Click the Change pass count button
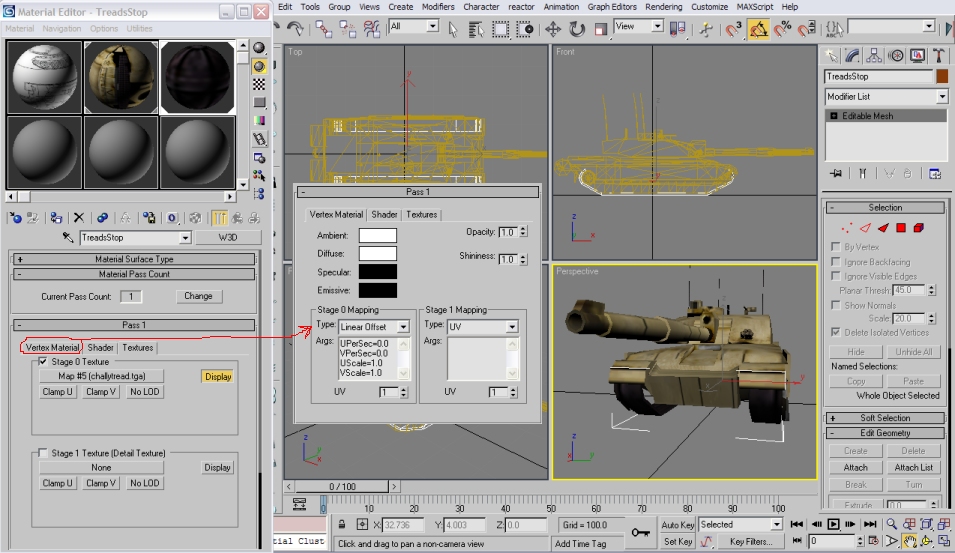The height and width of the screenshot is (553, 955). 198,296
